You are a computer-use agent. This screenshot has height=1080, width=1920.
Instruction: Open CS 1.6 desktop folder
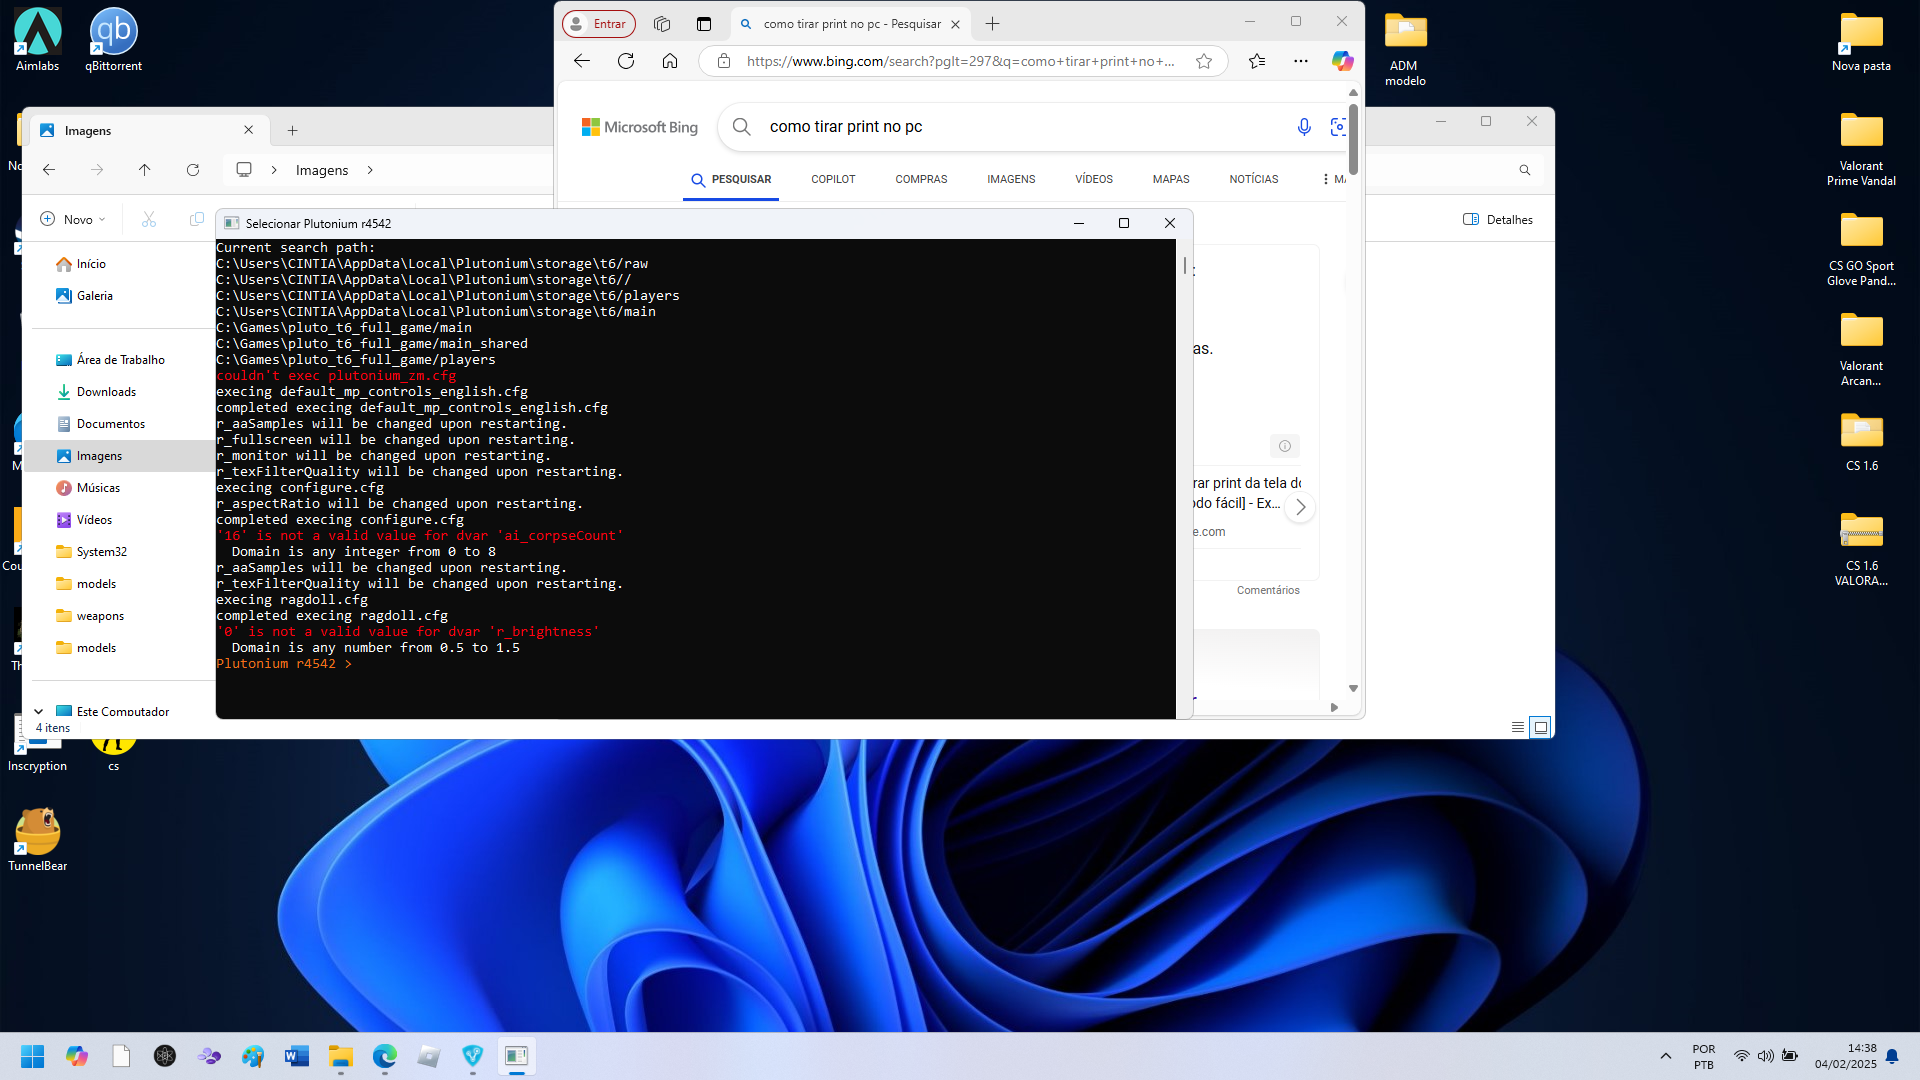[x=1861, y=442]
